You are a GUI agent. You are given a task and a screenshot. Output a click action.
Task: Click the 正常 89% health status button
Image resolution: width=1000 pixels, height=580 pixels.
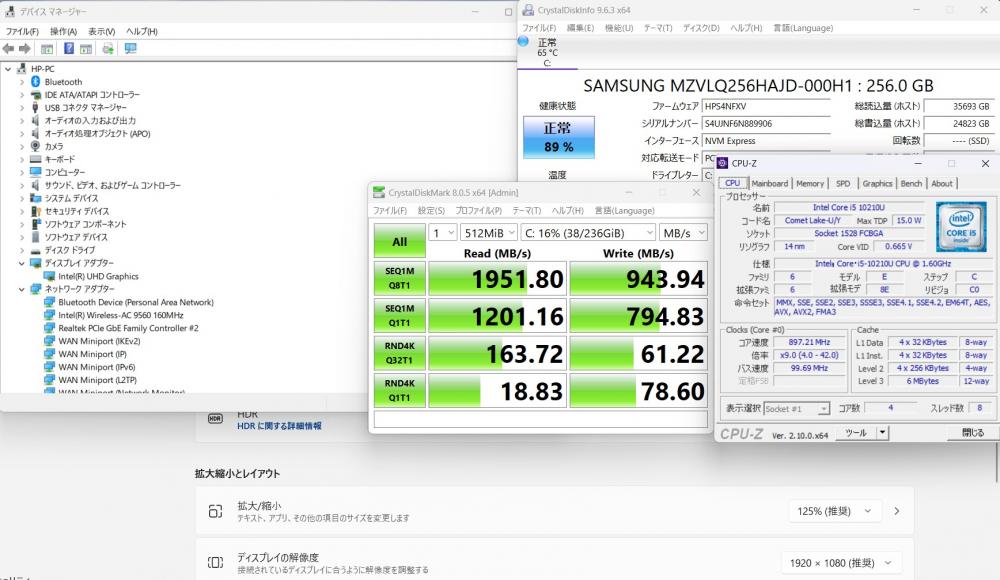(x=559, y=137)
